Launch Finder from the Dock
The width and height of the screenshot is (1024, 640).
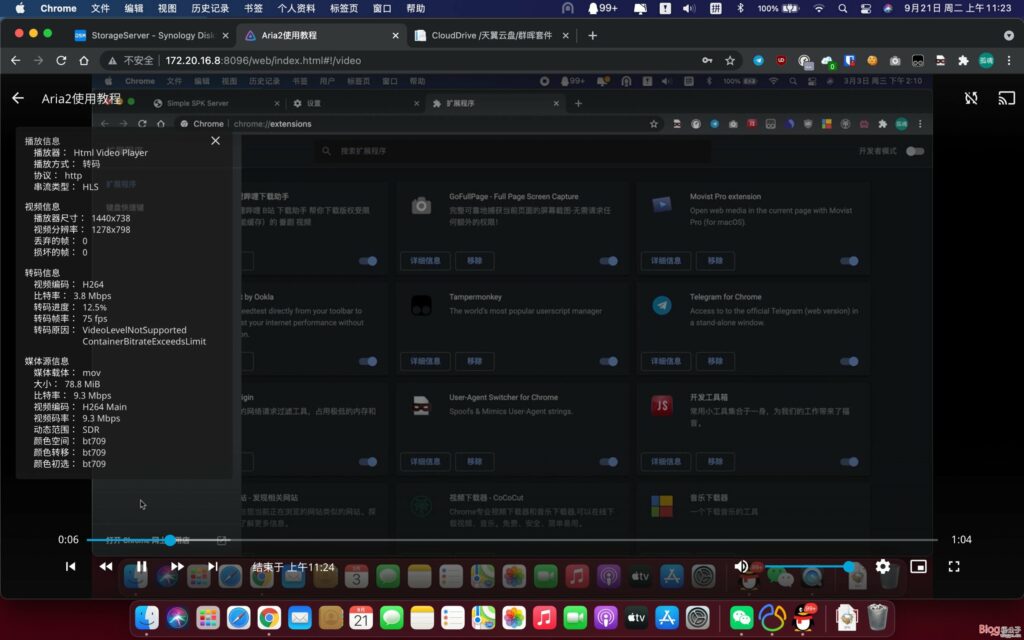(146, 617)
